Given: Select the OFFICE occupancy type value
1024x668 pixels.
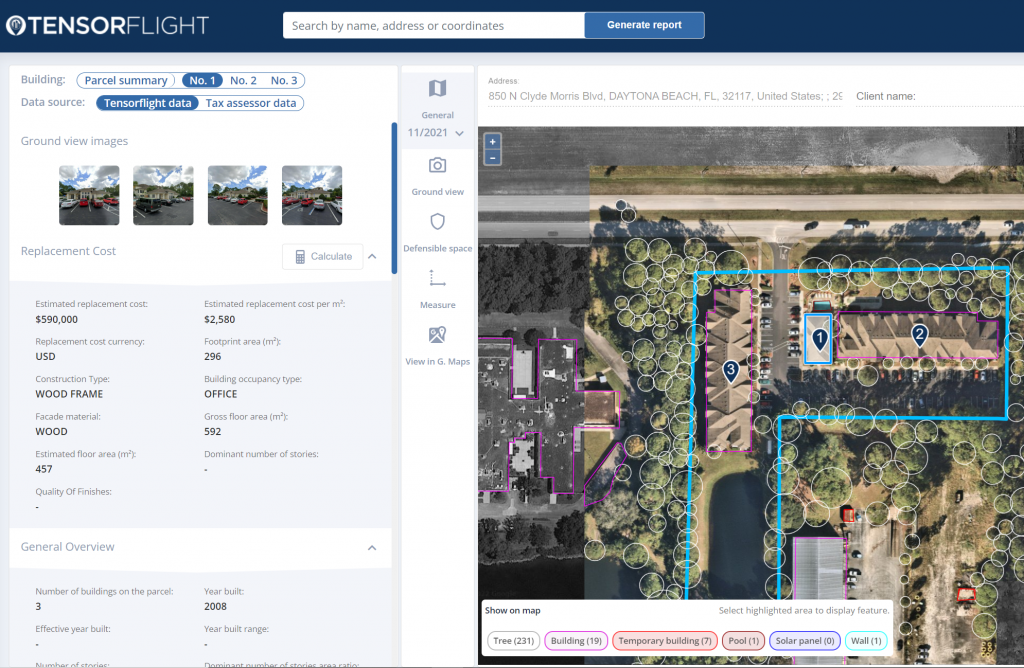Looking at the screenshot, I should point(221,394).
